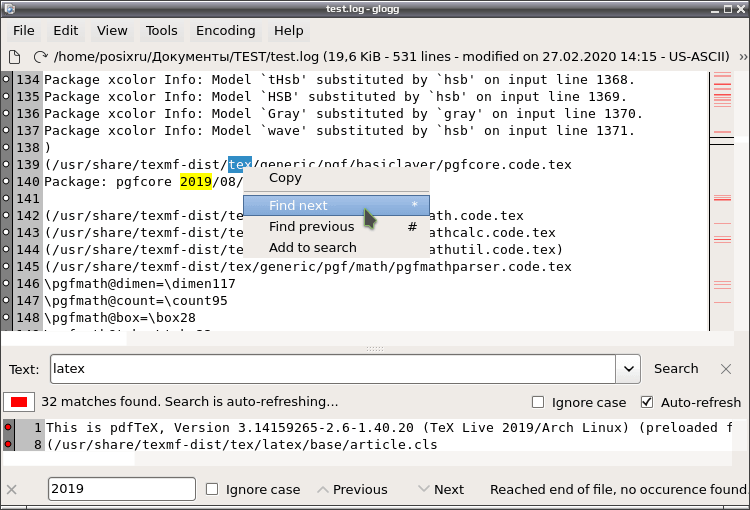The image size is (750, 510).
Task: Click line number 141 in the gutter
Action: 28,199
